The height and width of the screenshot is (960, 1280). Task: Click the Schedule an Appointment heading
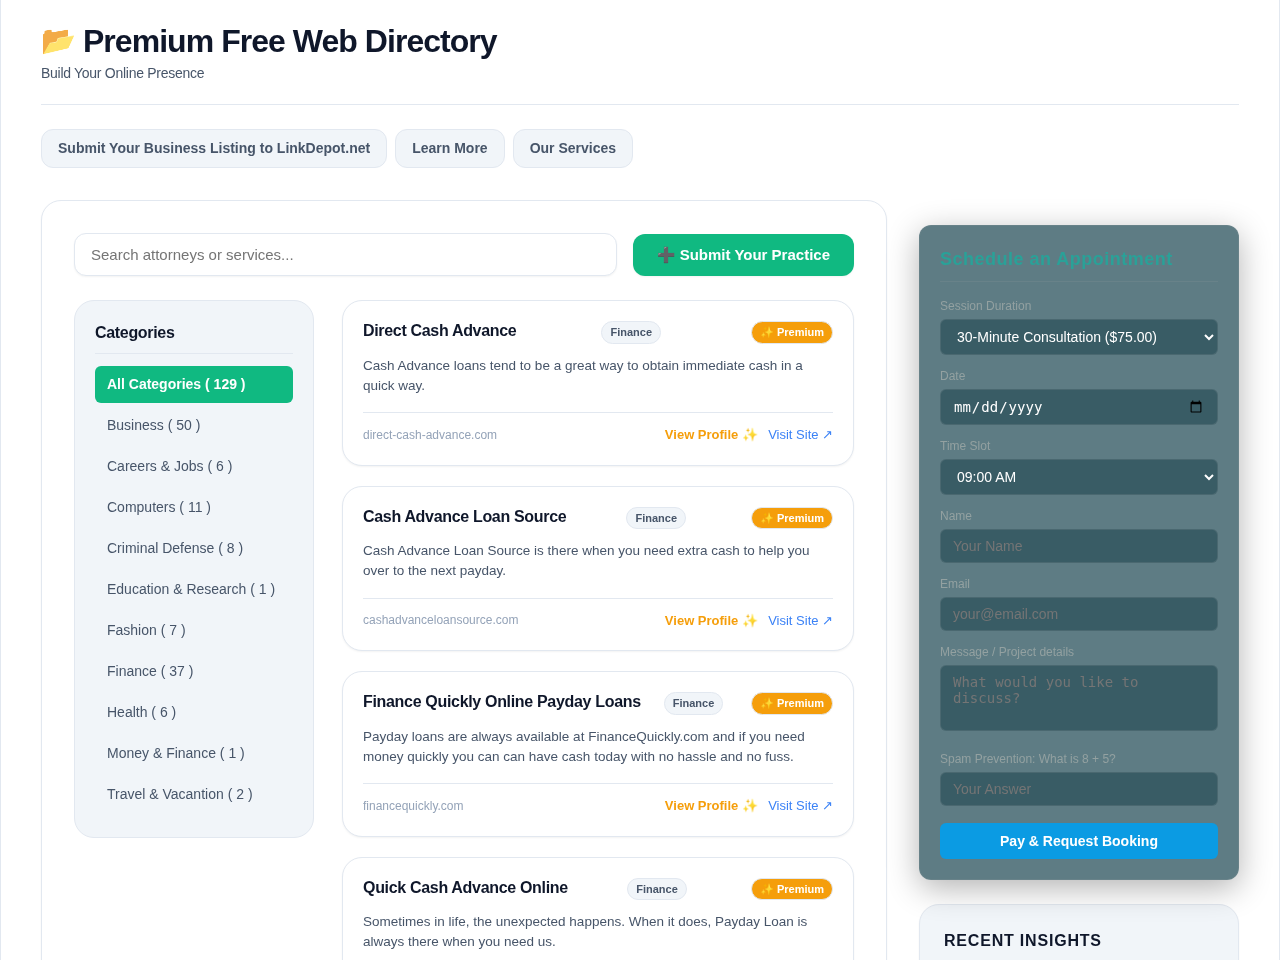pos(1056,259)
